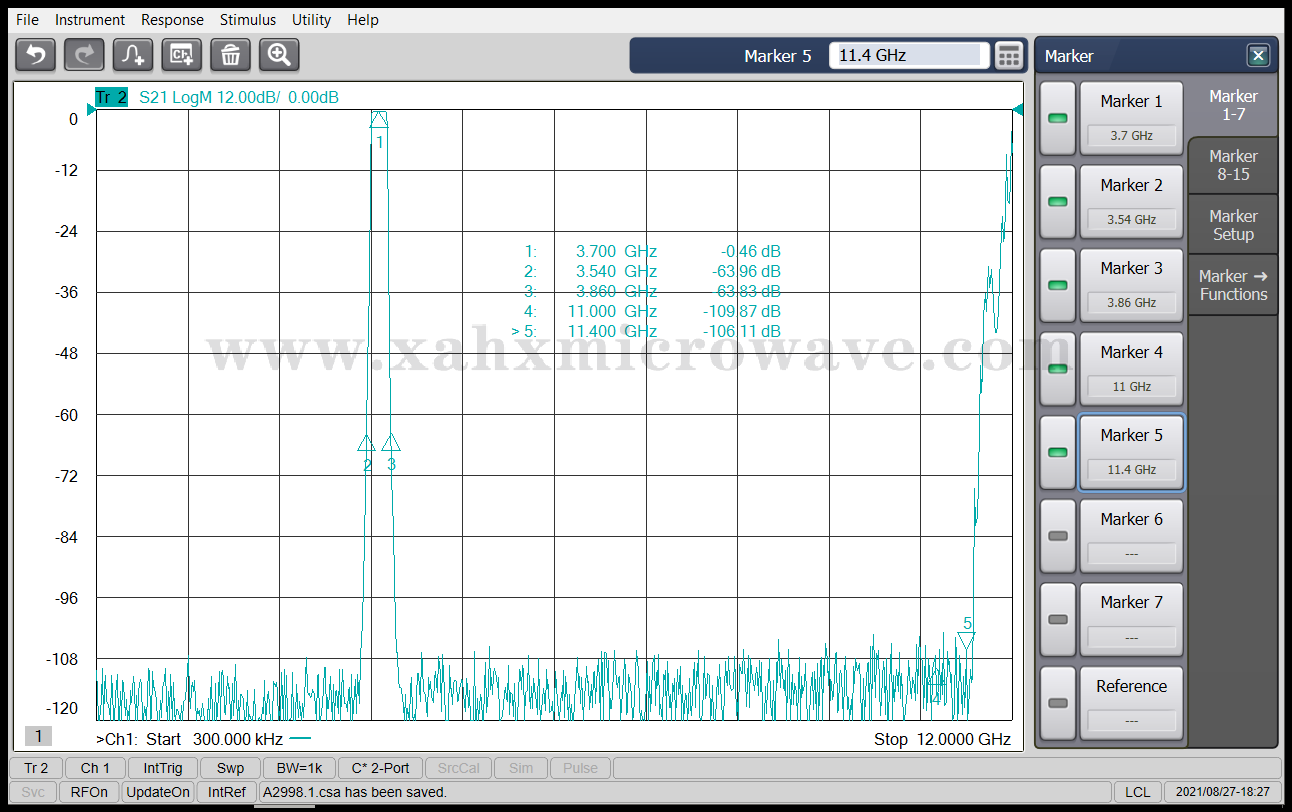Image resolution: width=1292 pixels, height=812 pixels.
Task: Select the Marker 6 softkey
Action: 1131,536
